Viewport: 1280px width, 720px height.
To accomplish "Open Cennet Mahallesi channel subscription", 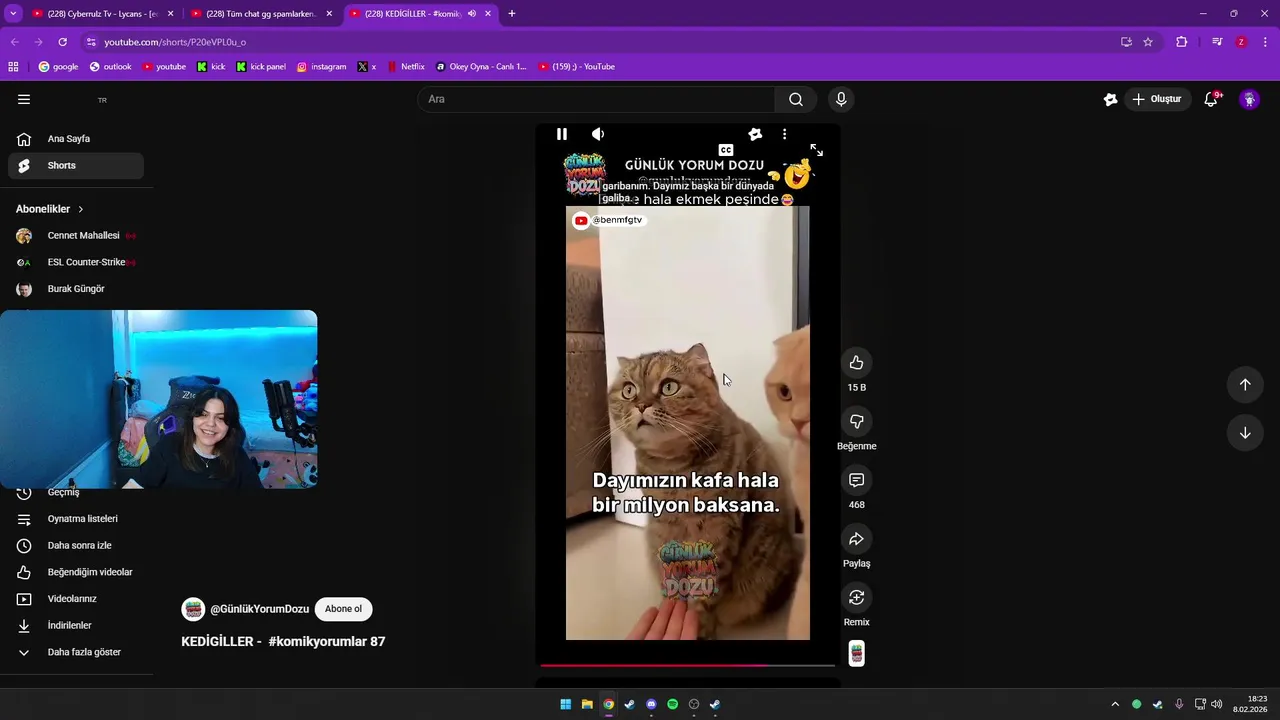I will click(76, 236).
